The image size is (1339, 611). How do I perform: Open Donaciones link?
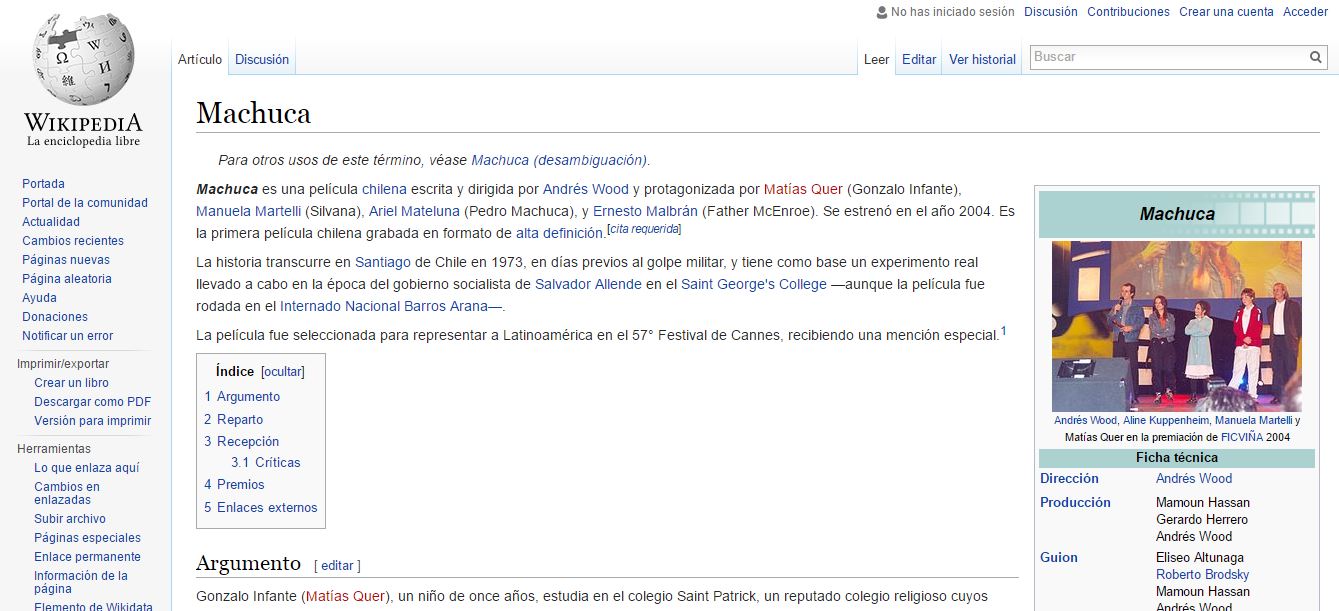coord(55,317)
